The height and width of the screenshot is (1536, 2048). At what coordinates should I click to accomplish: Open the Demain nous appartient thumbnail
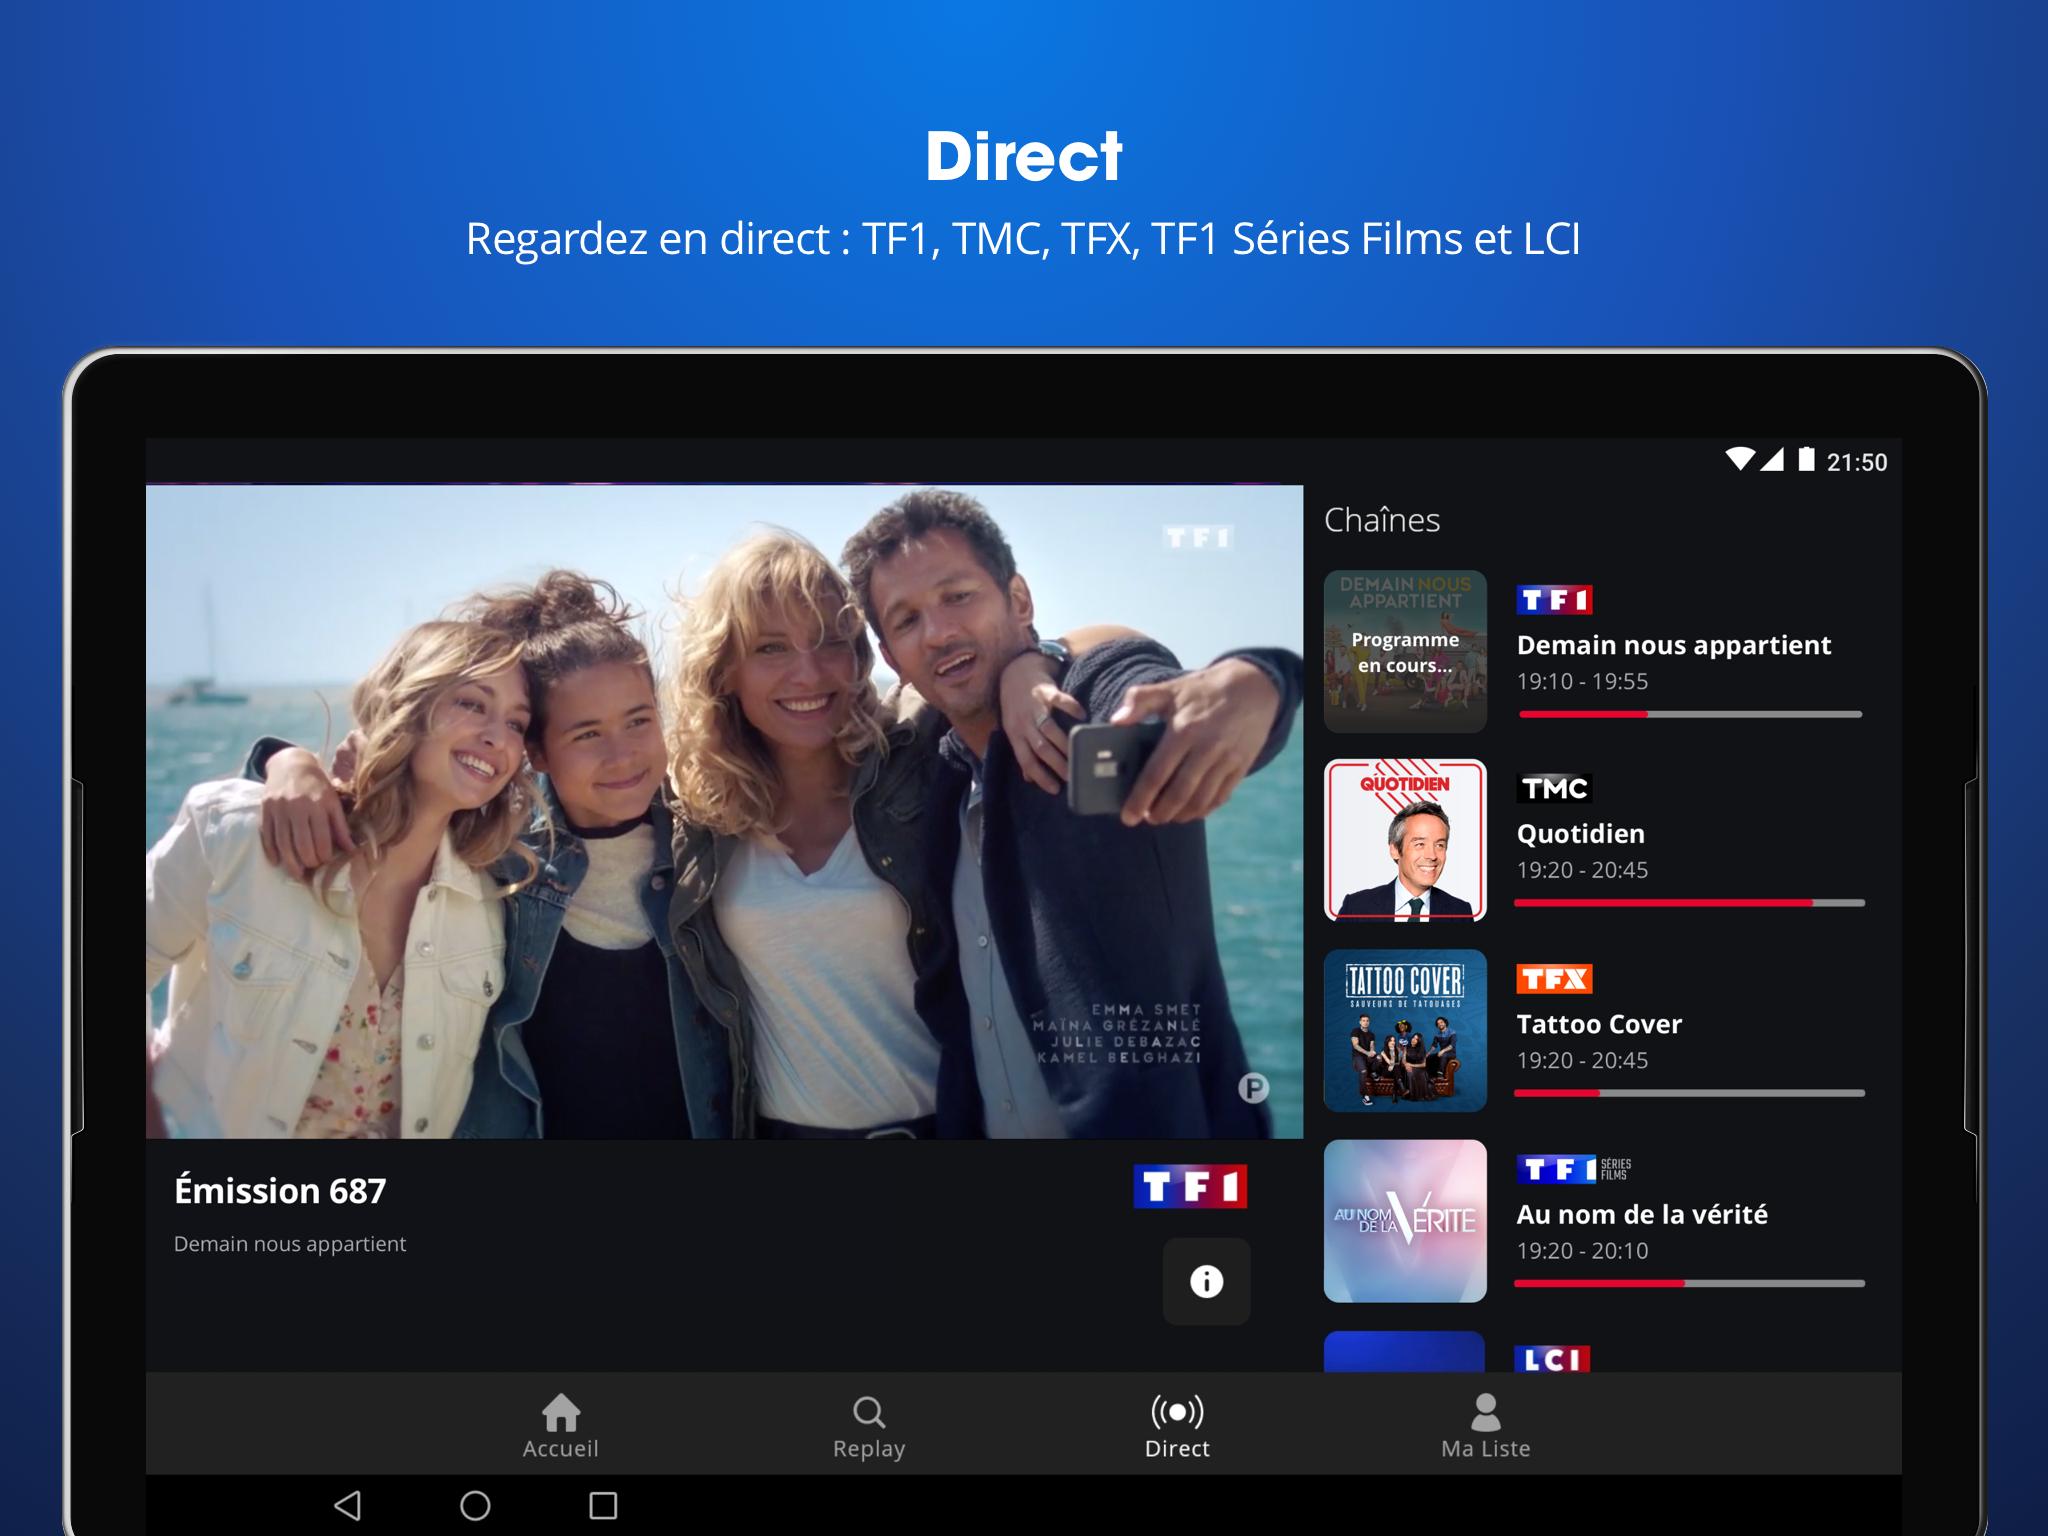click(1405, 651)
